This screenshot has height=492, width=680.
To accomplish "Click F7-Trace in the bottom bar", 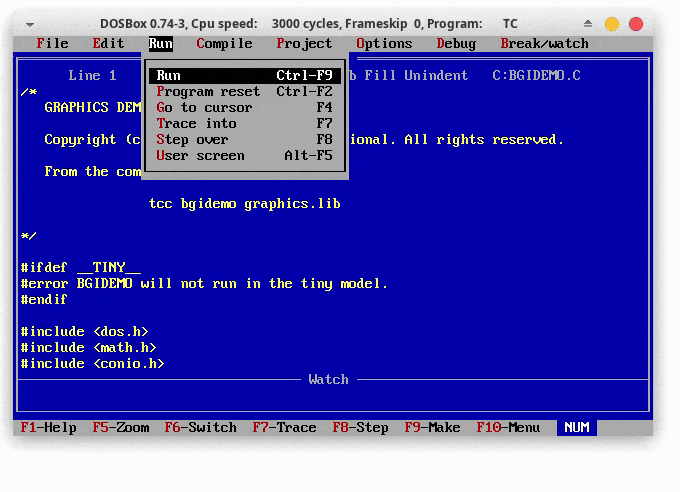I will click(284, 428).
